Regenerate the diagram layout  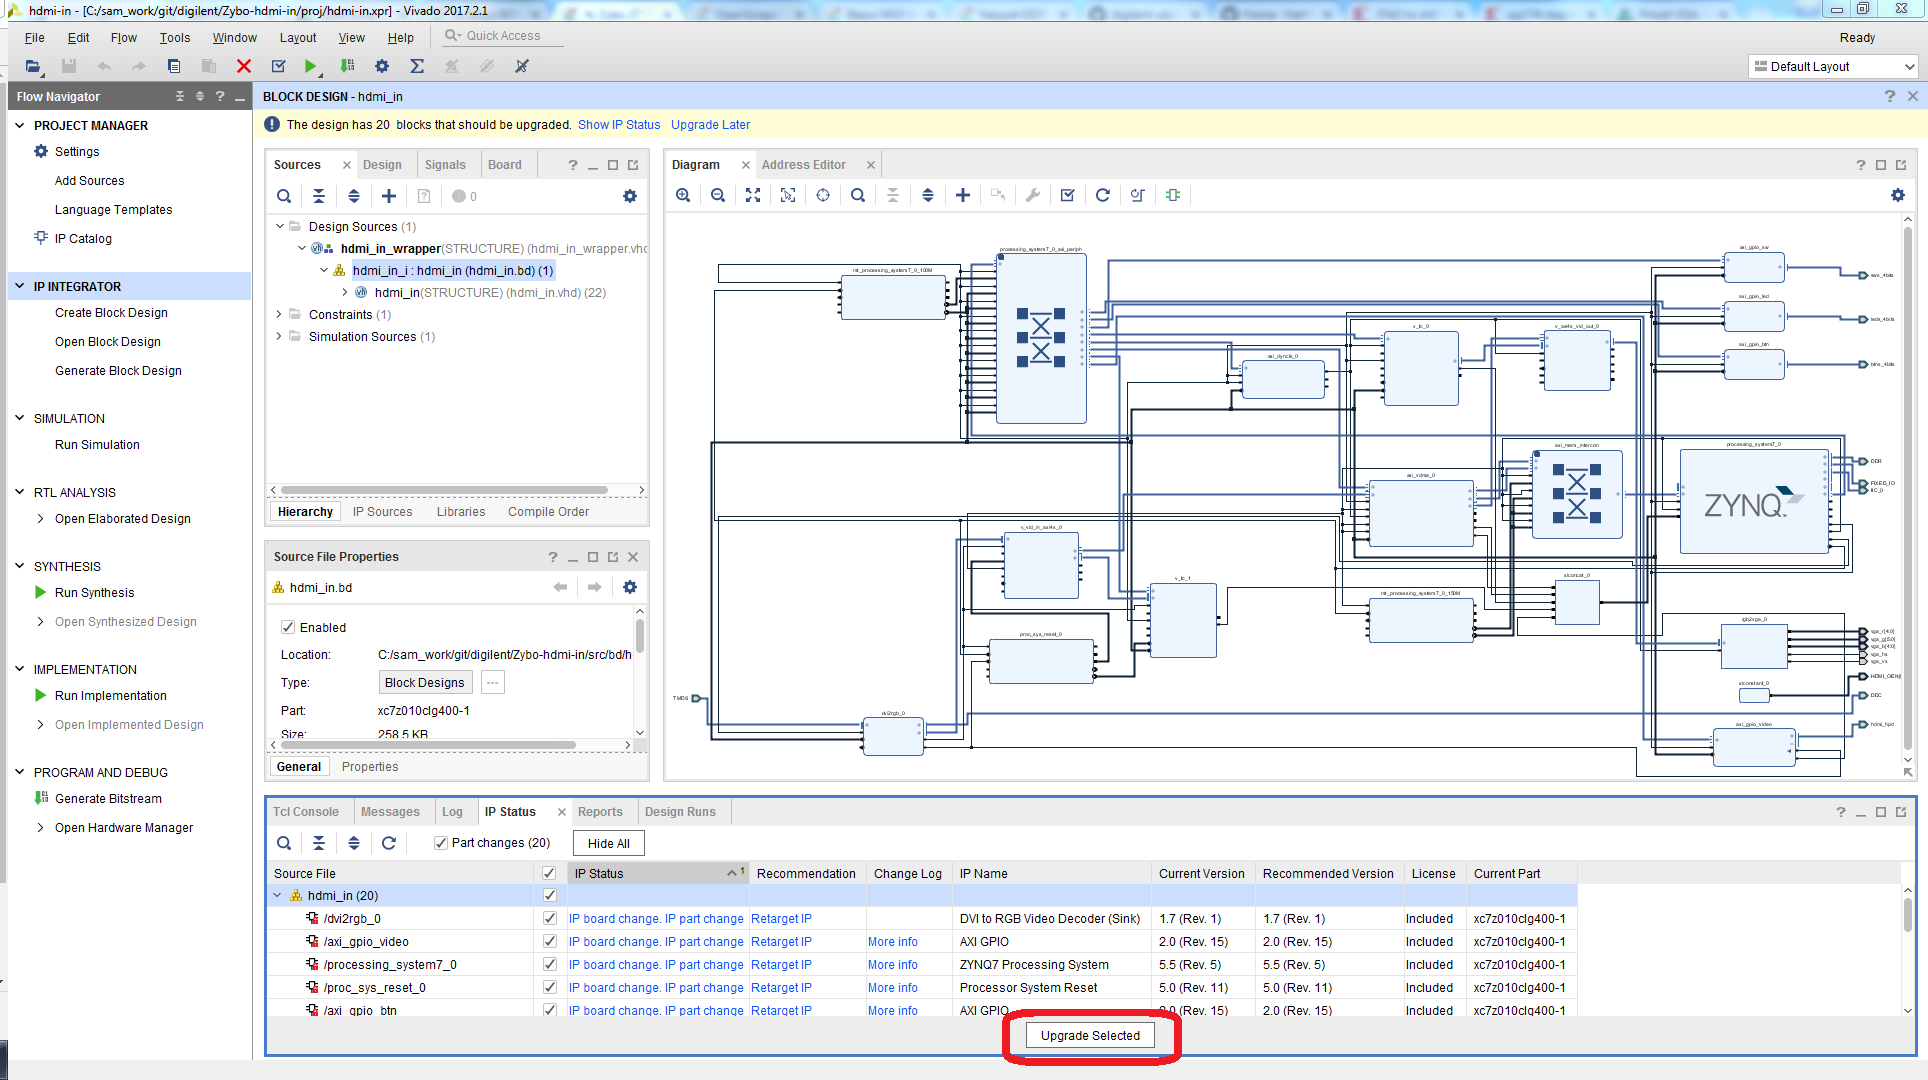click(1103, 195)
